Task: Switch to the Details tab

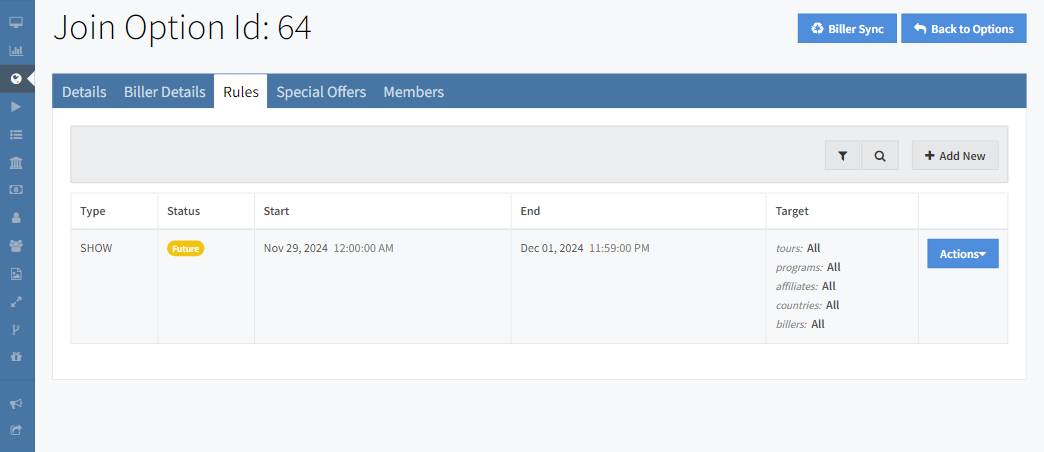Action: pos(84,92)
